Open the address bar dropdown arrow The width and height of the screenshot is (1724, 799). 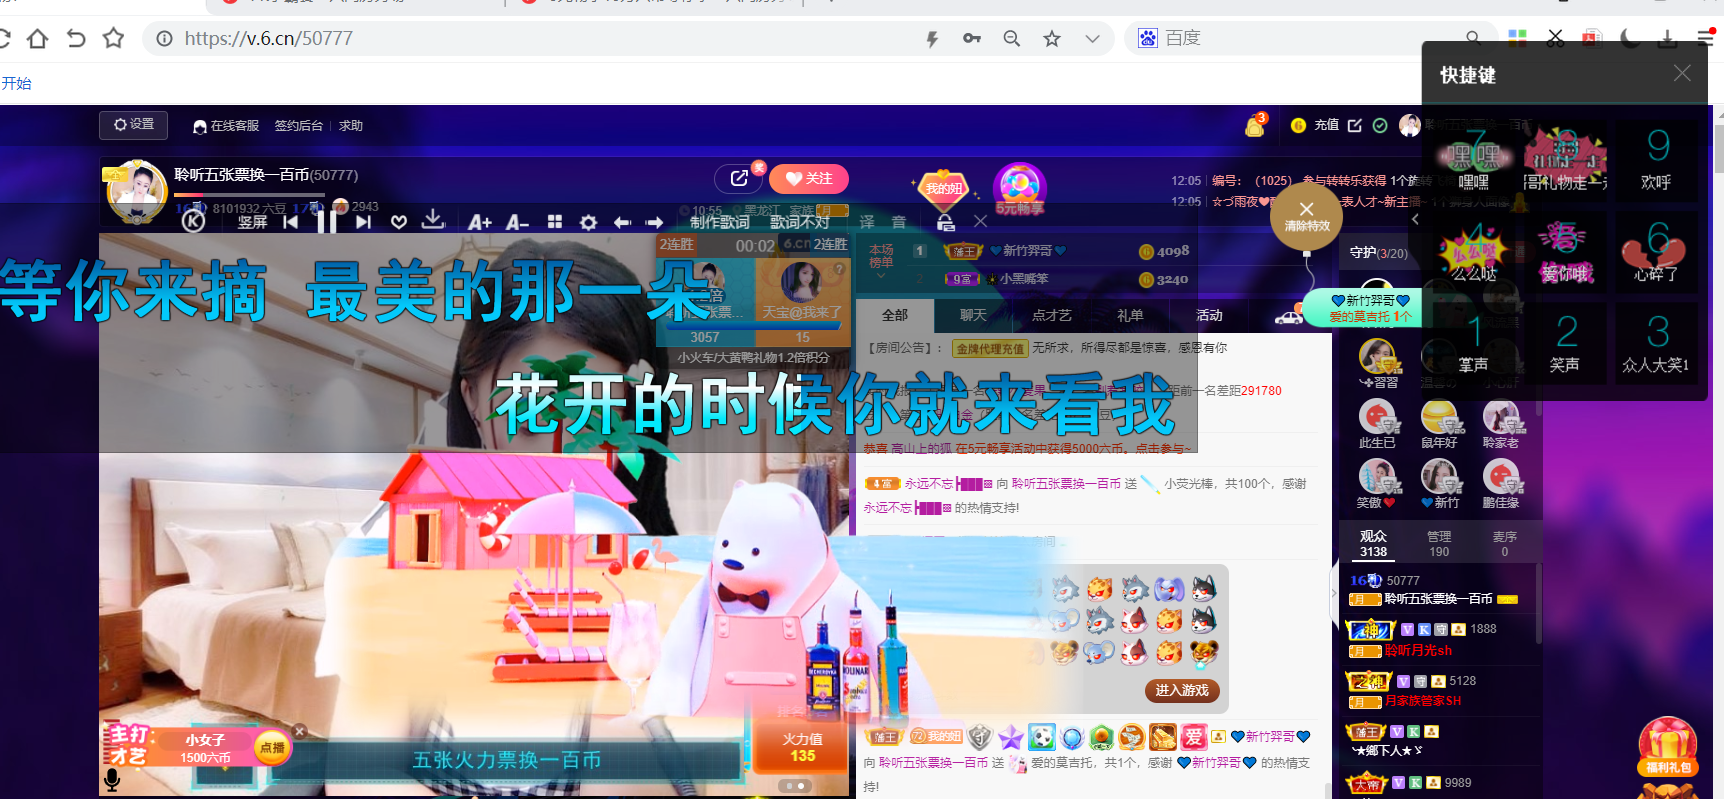pos(1092,39)
